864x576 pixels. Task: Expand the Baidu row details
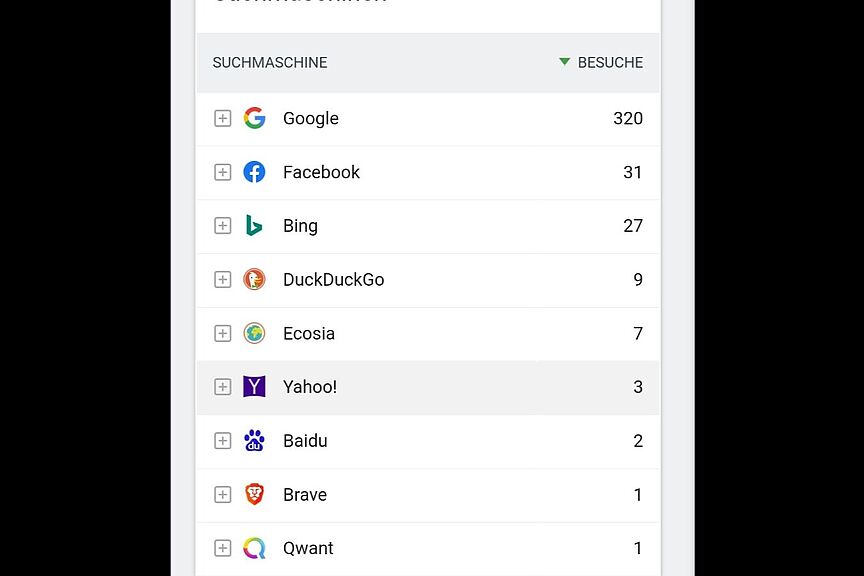click(x=222, y=441)
